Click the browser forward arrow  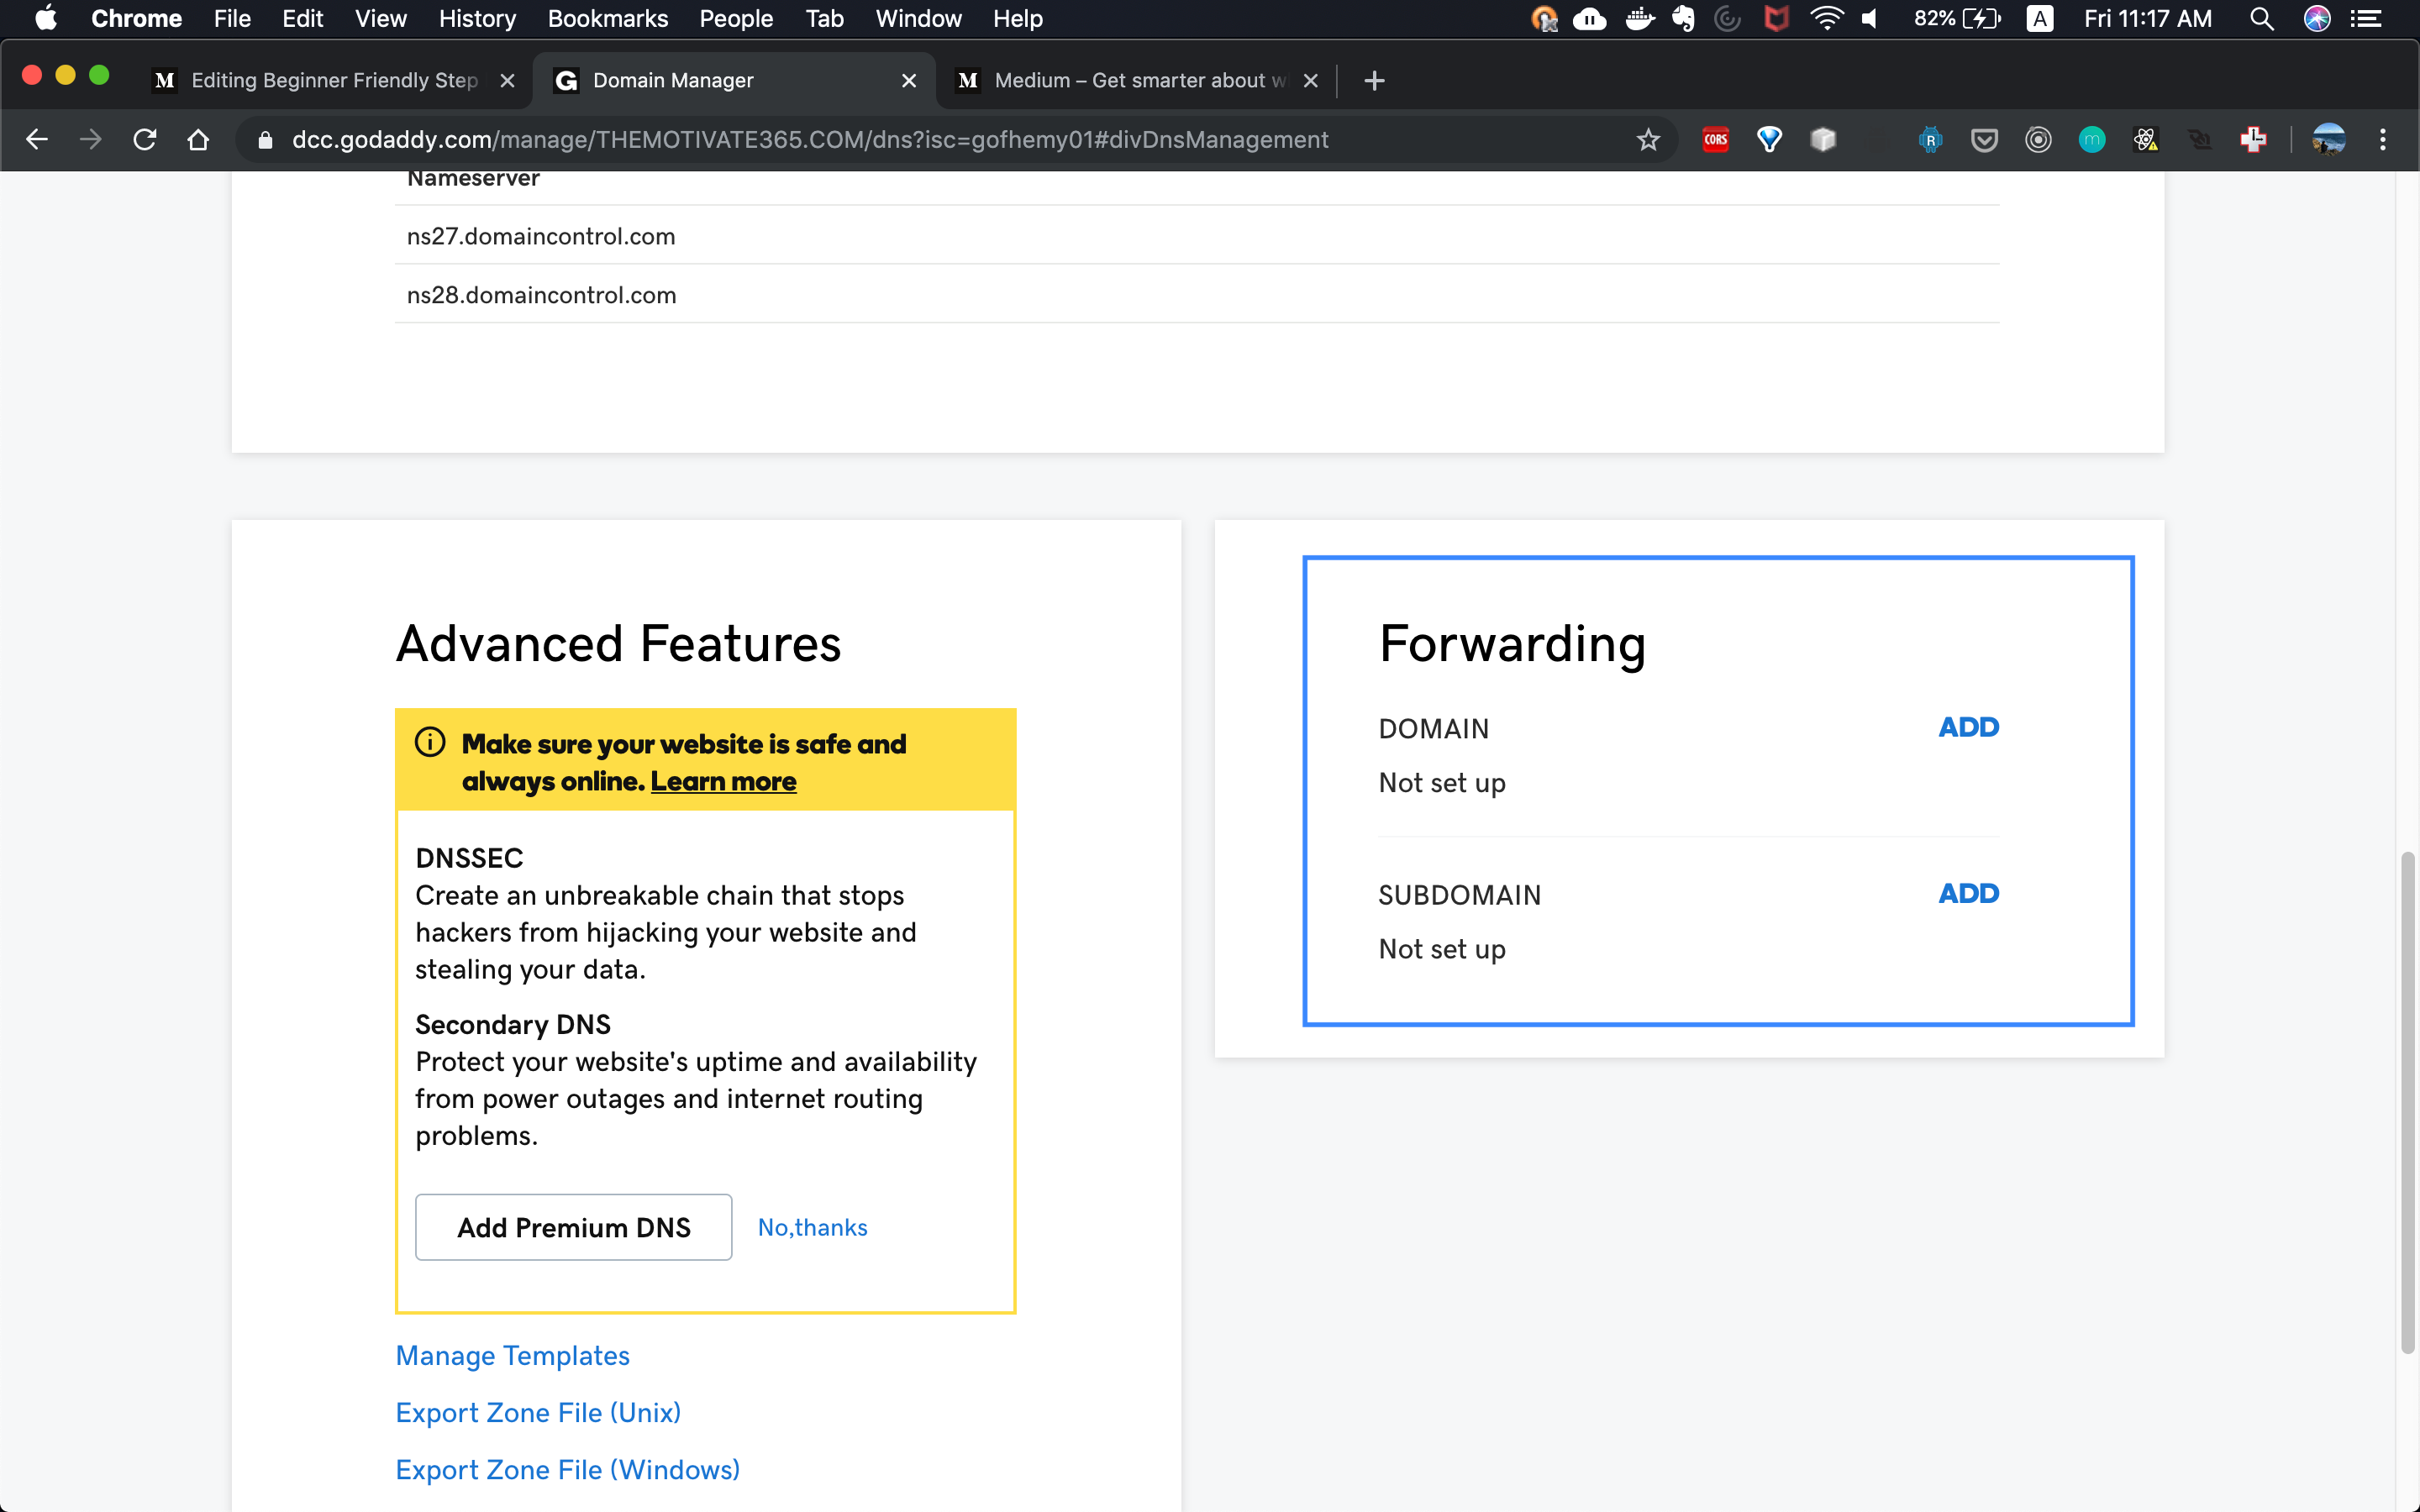coord(91,140)
